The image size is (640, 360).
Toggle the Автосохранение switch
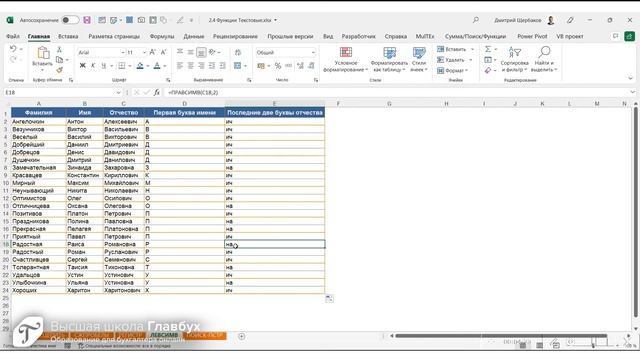[70, 20]
